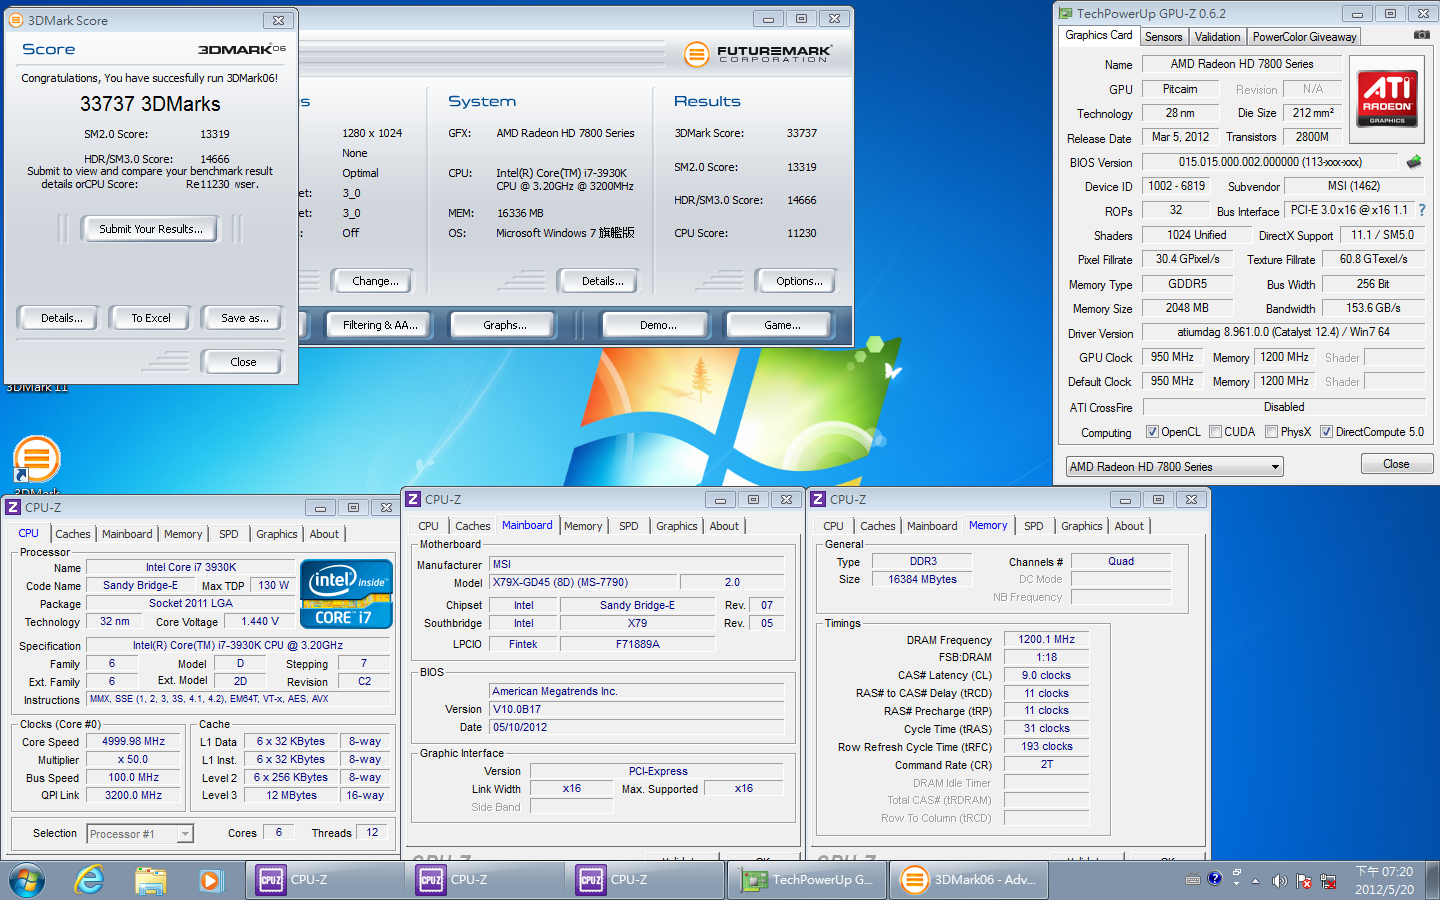Toggle the DirectCompute 5.0 checkbox
Viewport: 1440px width, 900px height.
(1326, 432)
